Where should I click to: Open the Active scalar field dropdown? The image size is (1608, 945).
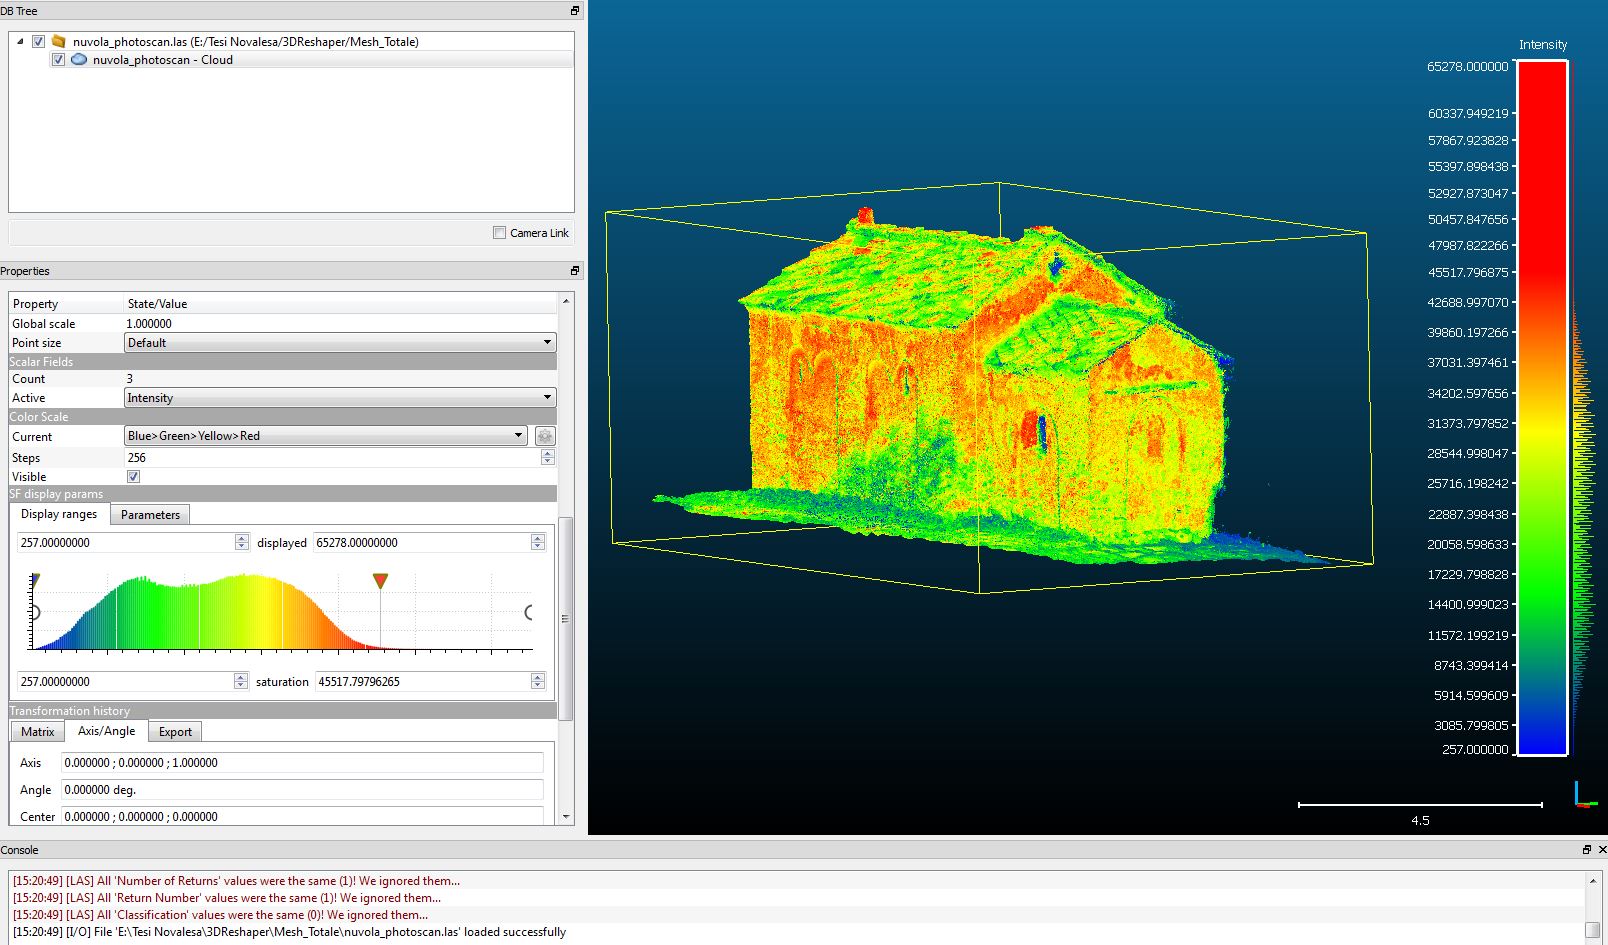[x=340, y=398]
